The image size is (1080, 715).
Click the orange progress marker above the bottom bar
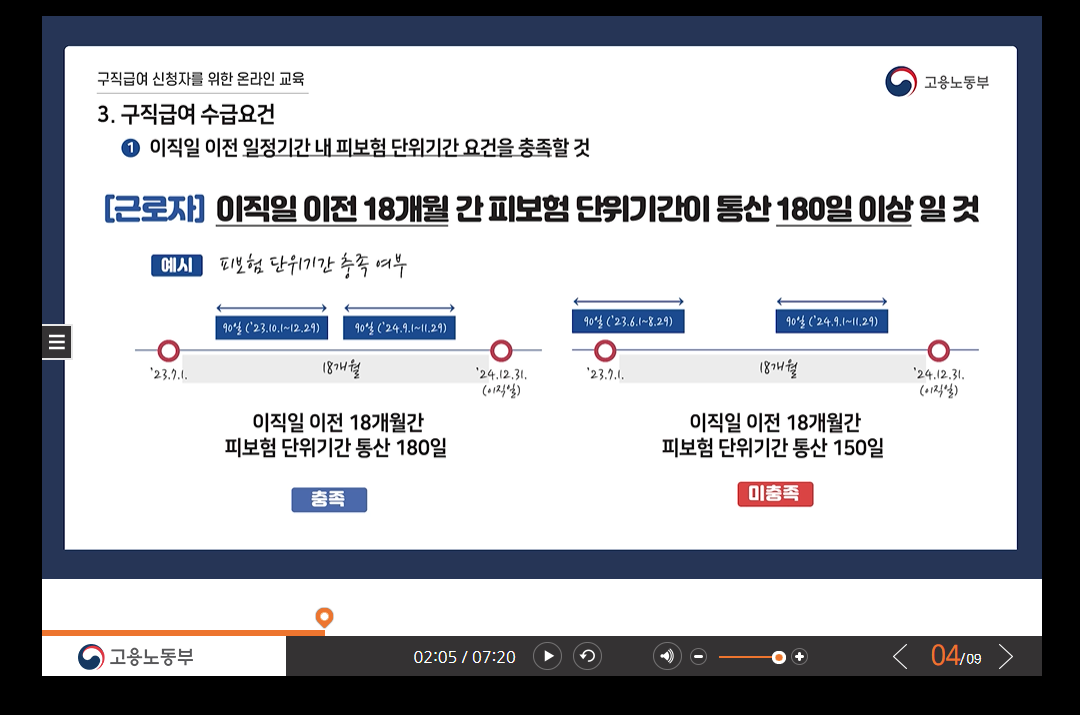tap(322, 619)
